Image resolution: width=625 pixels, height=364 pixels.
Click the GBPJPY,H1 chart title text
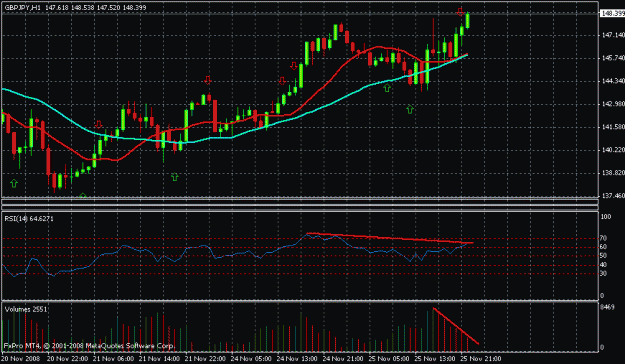(x=22, y=8)
